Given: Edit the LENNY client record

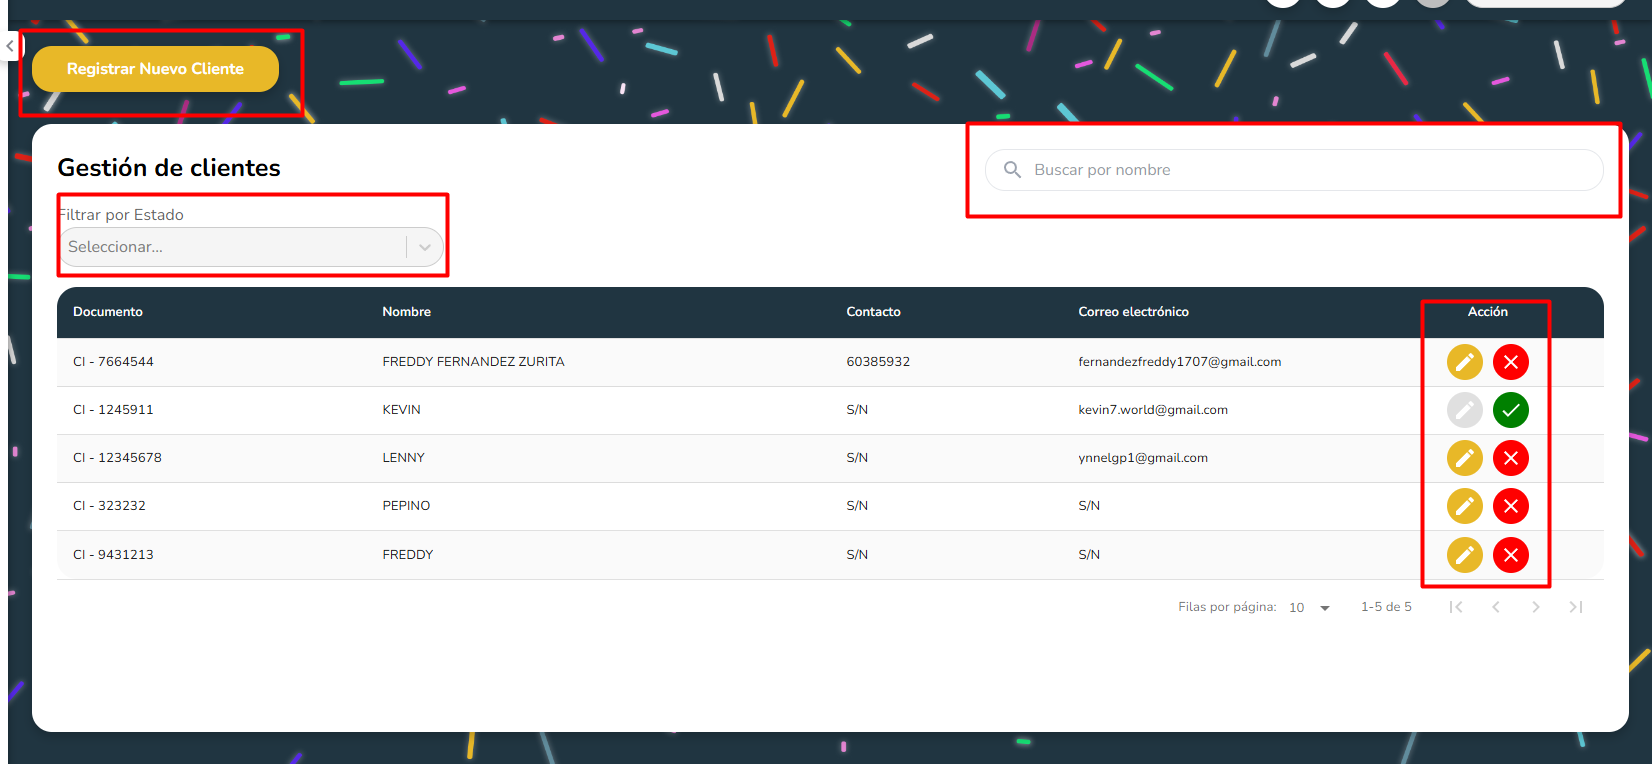Looking at the screenshot, I should pos(1464,458).
